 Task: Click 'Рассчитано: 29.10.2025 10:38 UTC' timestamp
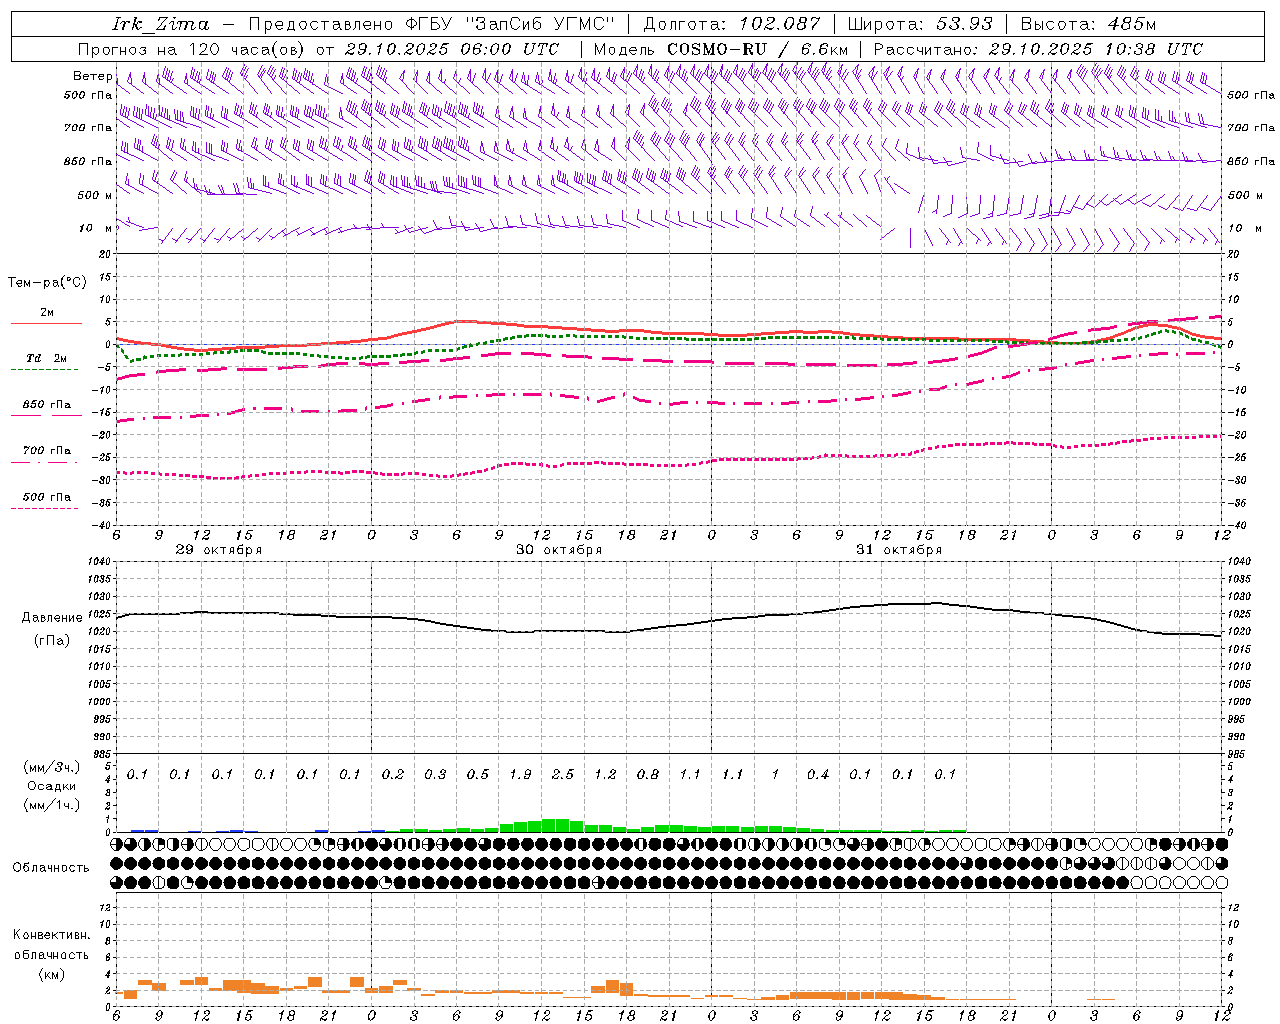coord(1038,49)
